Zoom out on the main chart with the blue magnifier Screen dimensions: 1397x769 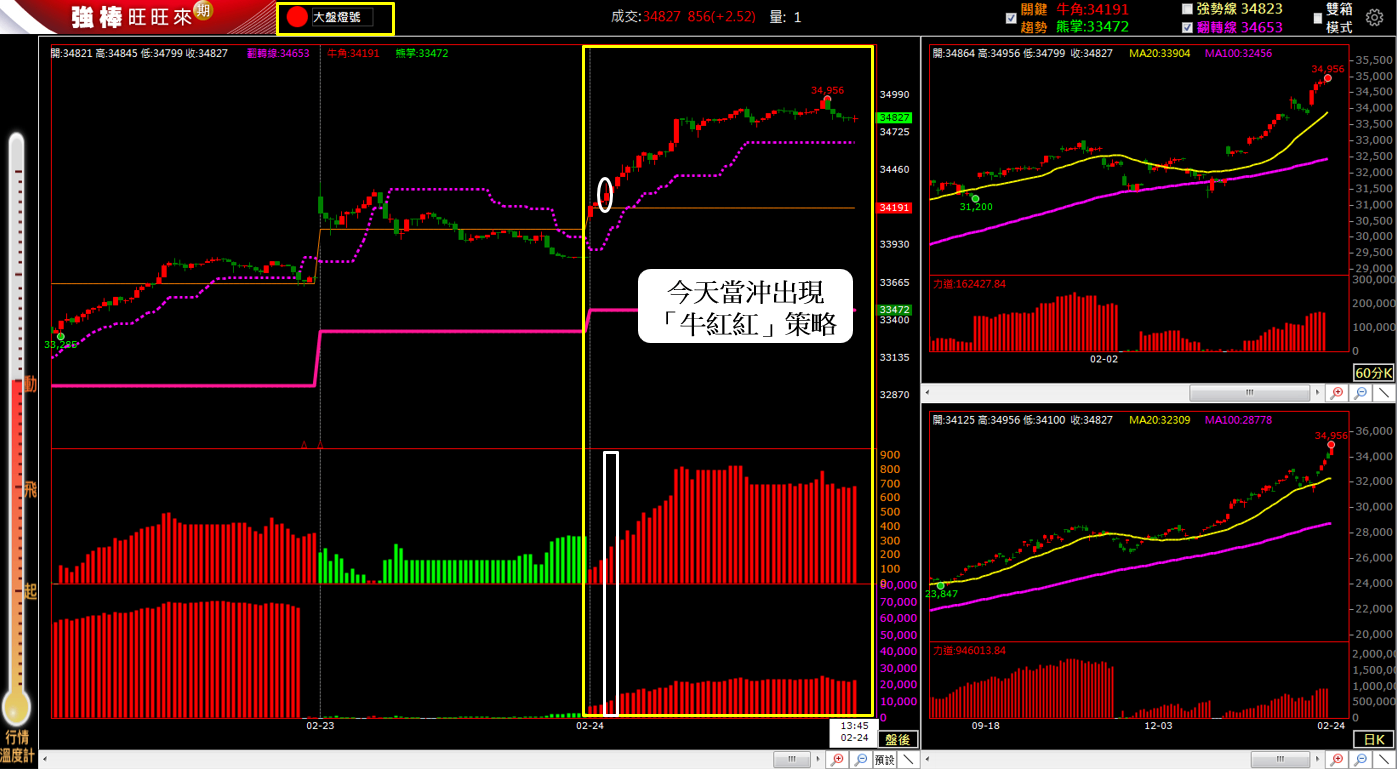click(x=861, y=760)
